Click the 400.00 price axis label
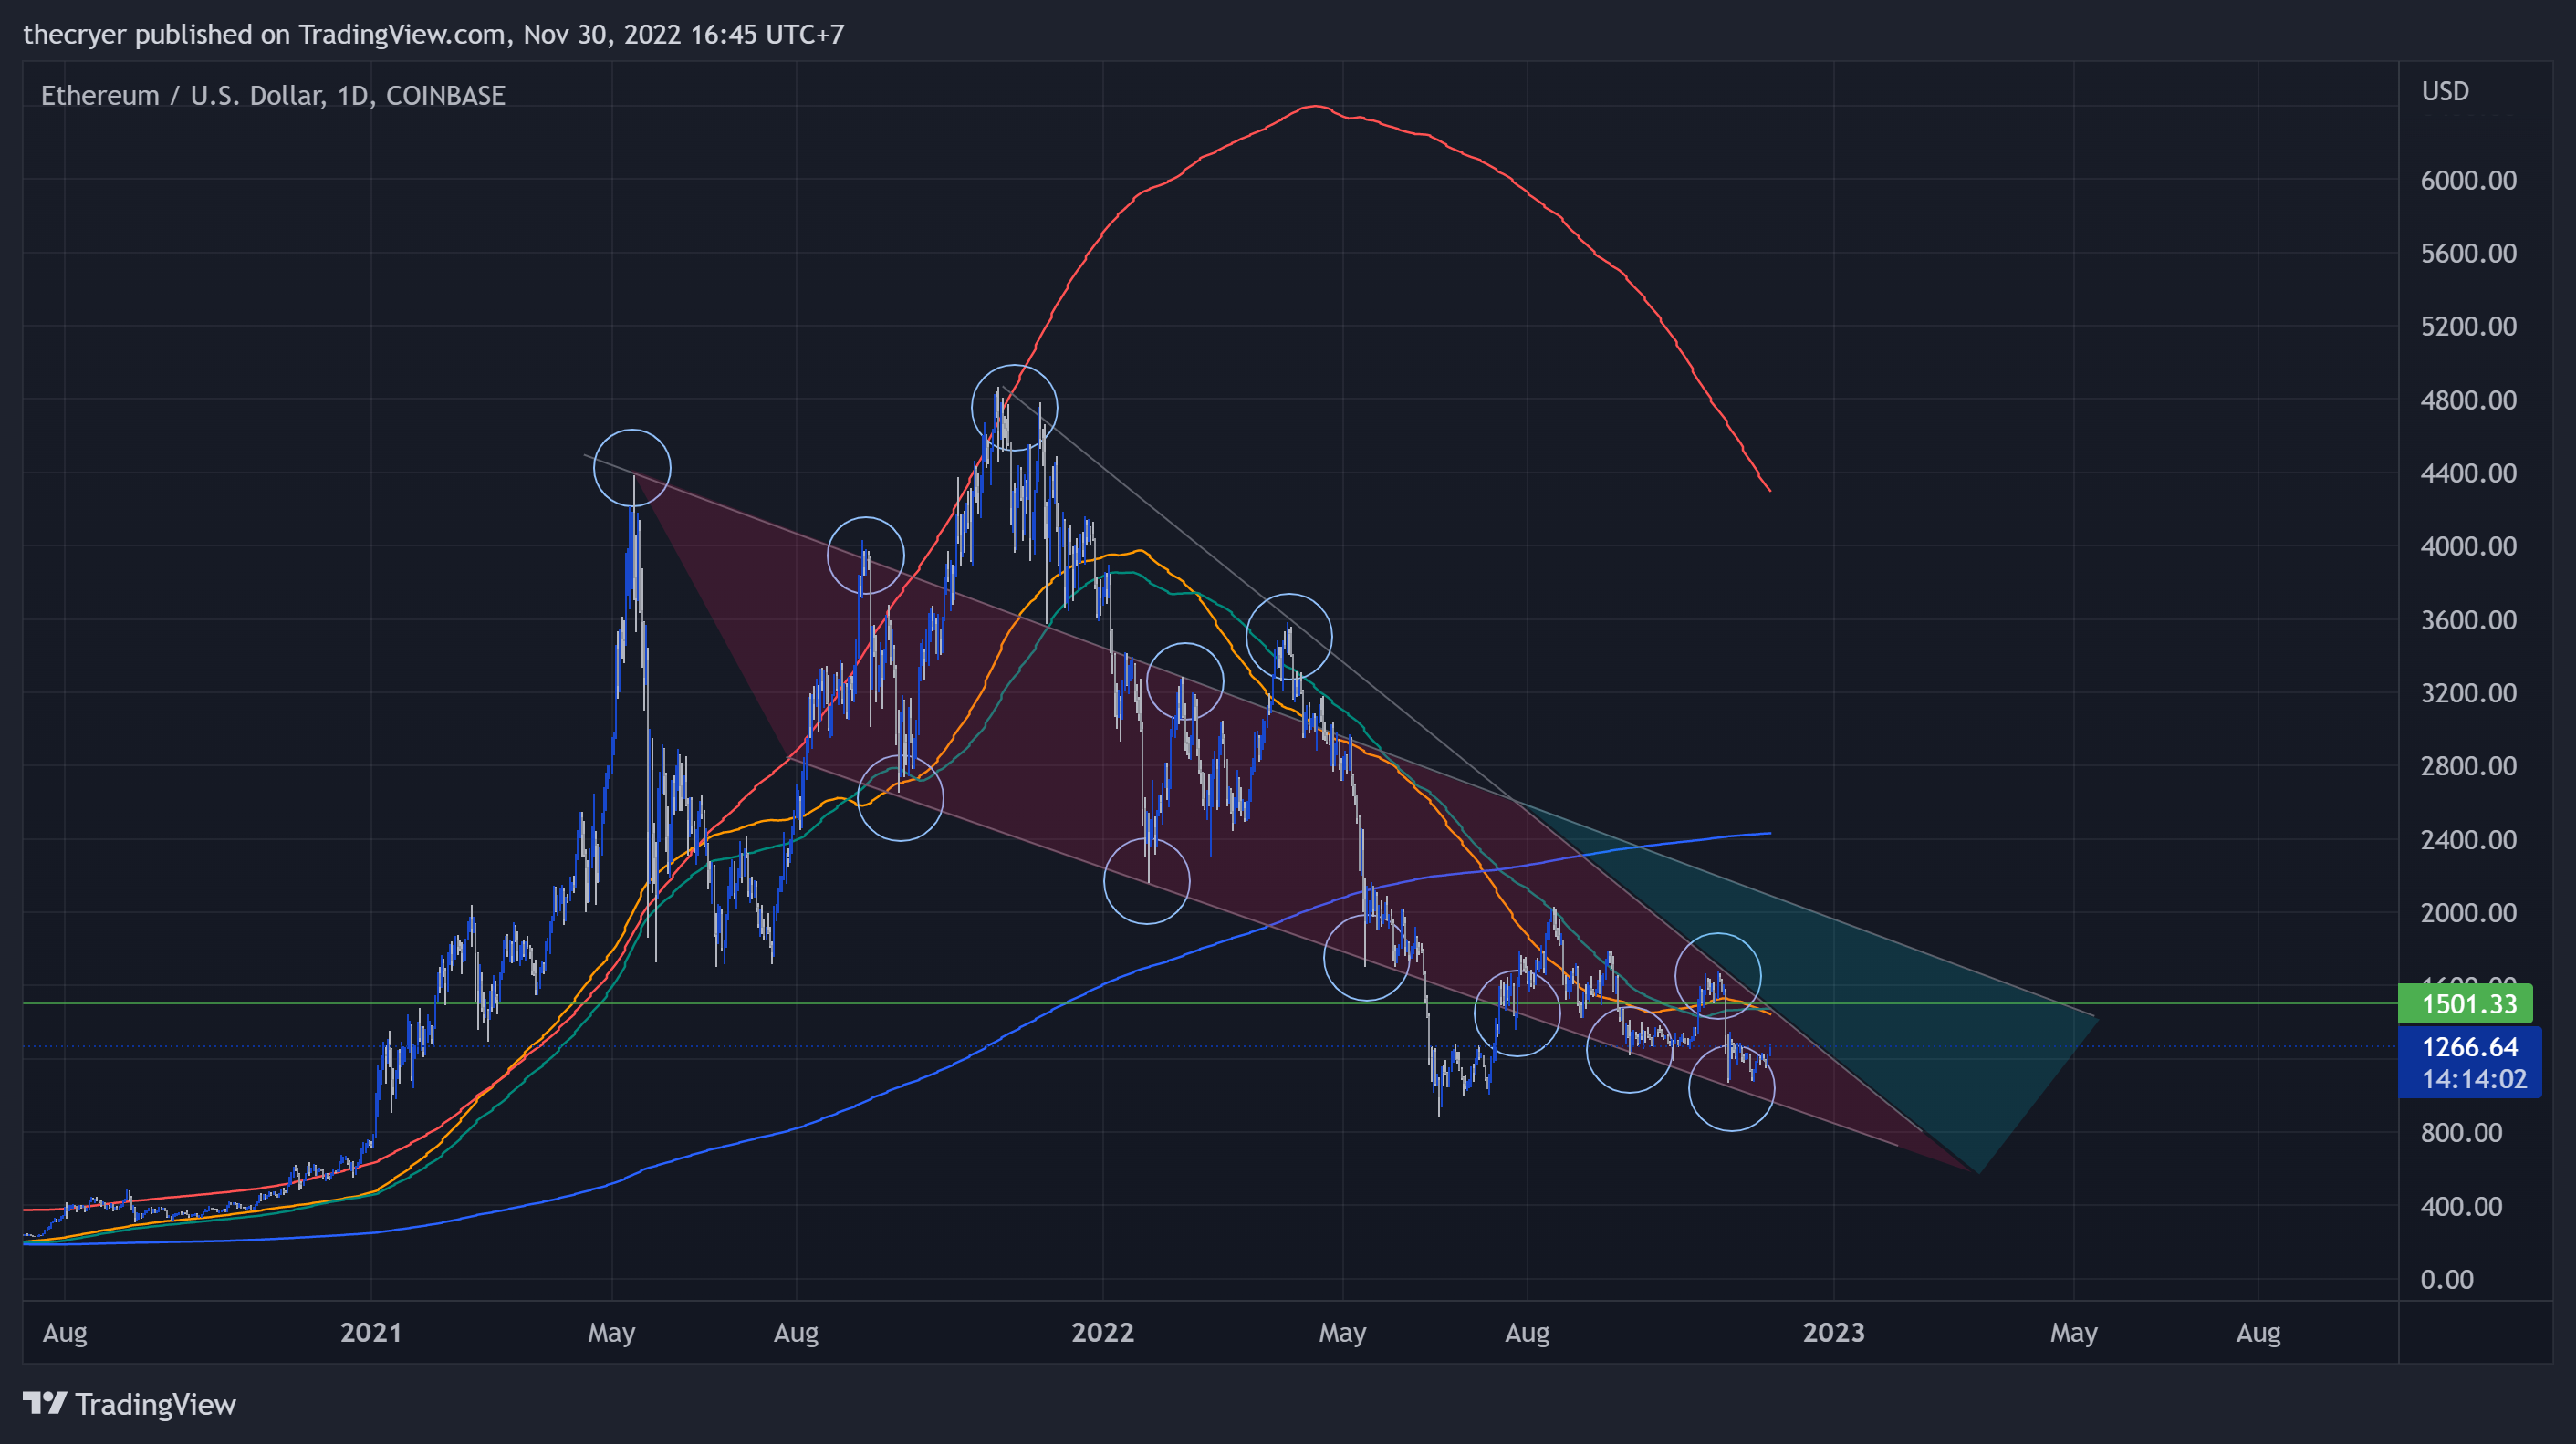The width and height of the screenshot is (2576, 1444). [2461, 1206]
